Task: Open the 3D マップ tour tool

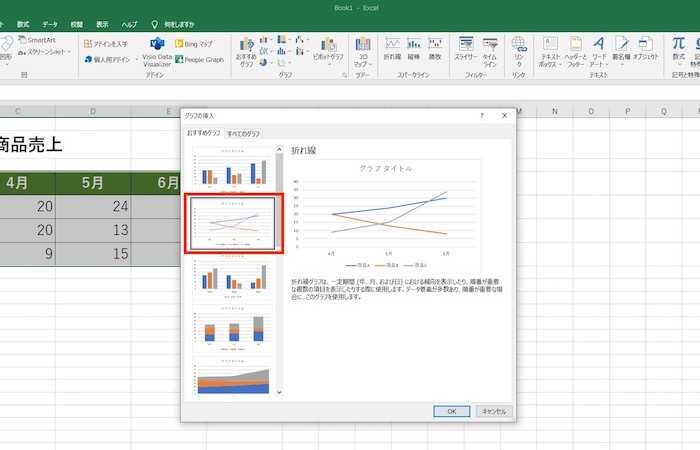Action: point(363,52)
